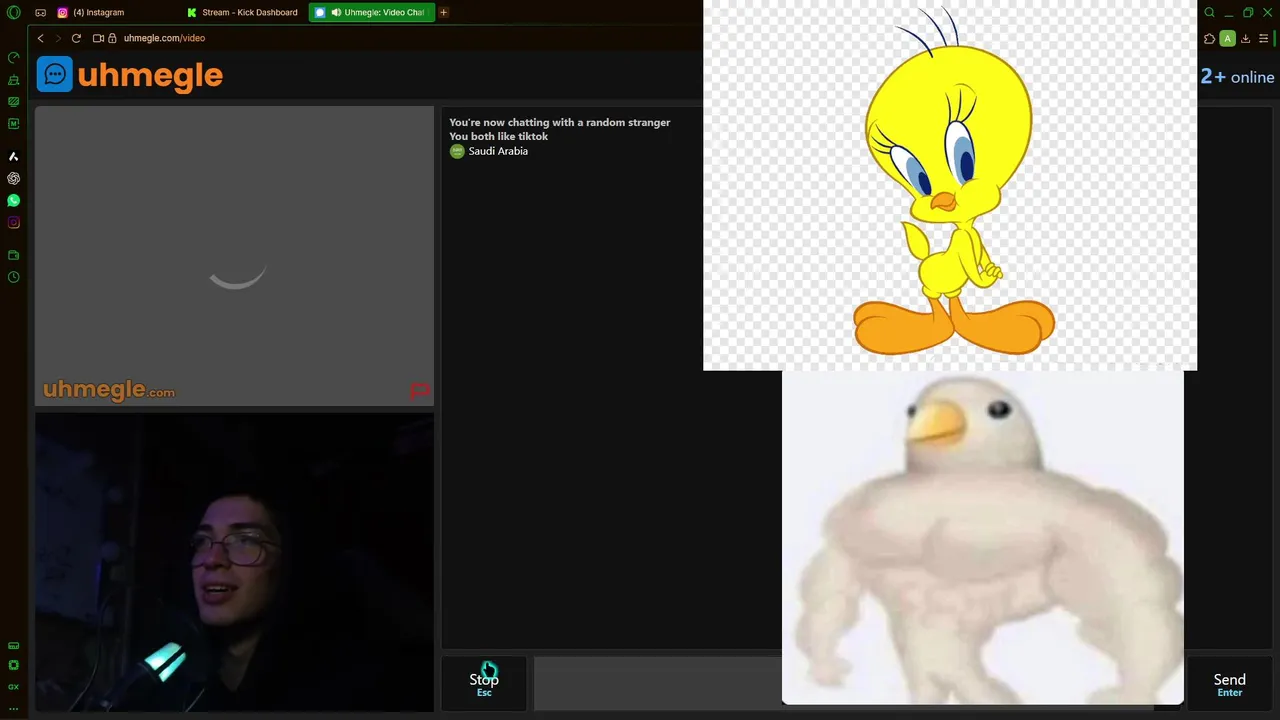Image resolution: width=1280 pixels, height=720 pixels.
Task: Click the camera permission icon in address bar
Action: coord(98,38)
